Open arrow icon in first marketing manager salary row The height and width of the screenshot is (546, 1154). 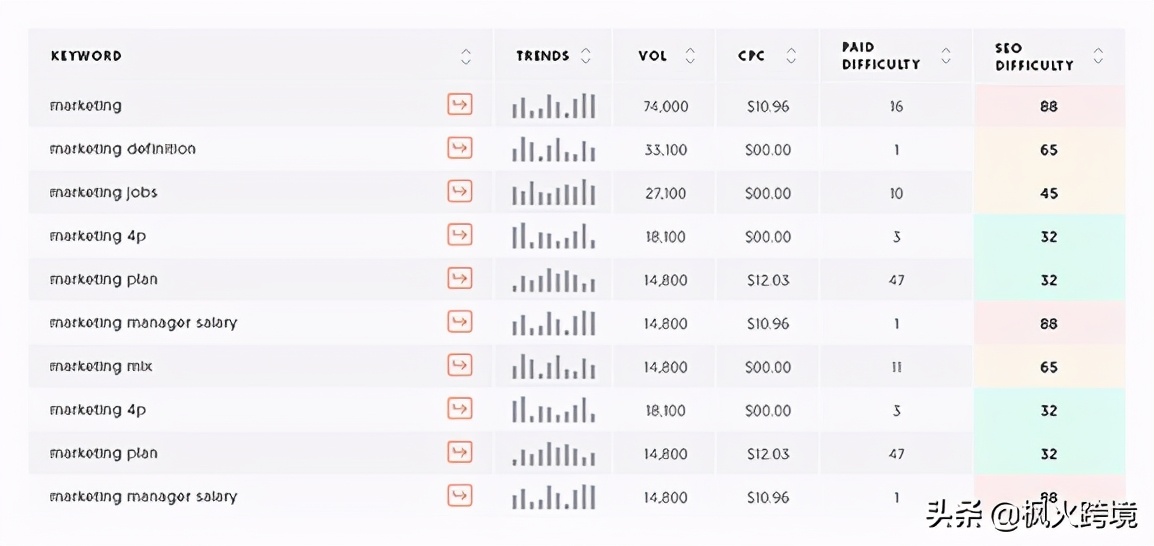point(459,322)
